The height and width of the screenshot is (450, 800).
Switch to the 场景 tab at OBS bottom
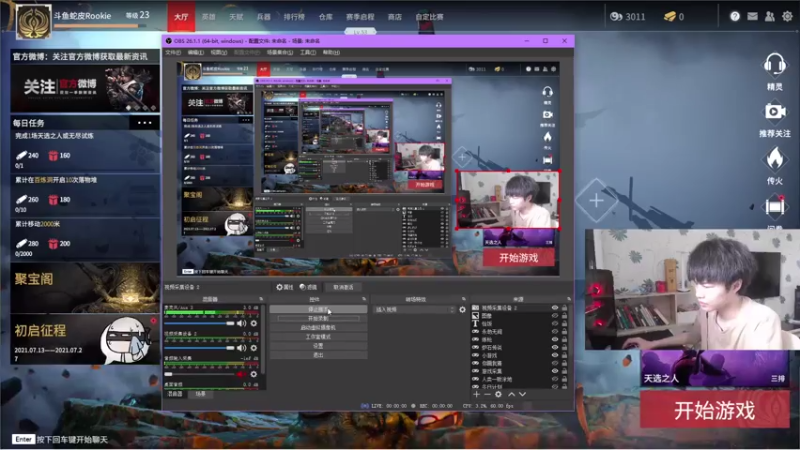(201, 394)
